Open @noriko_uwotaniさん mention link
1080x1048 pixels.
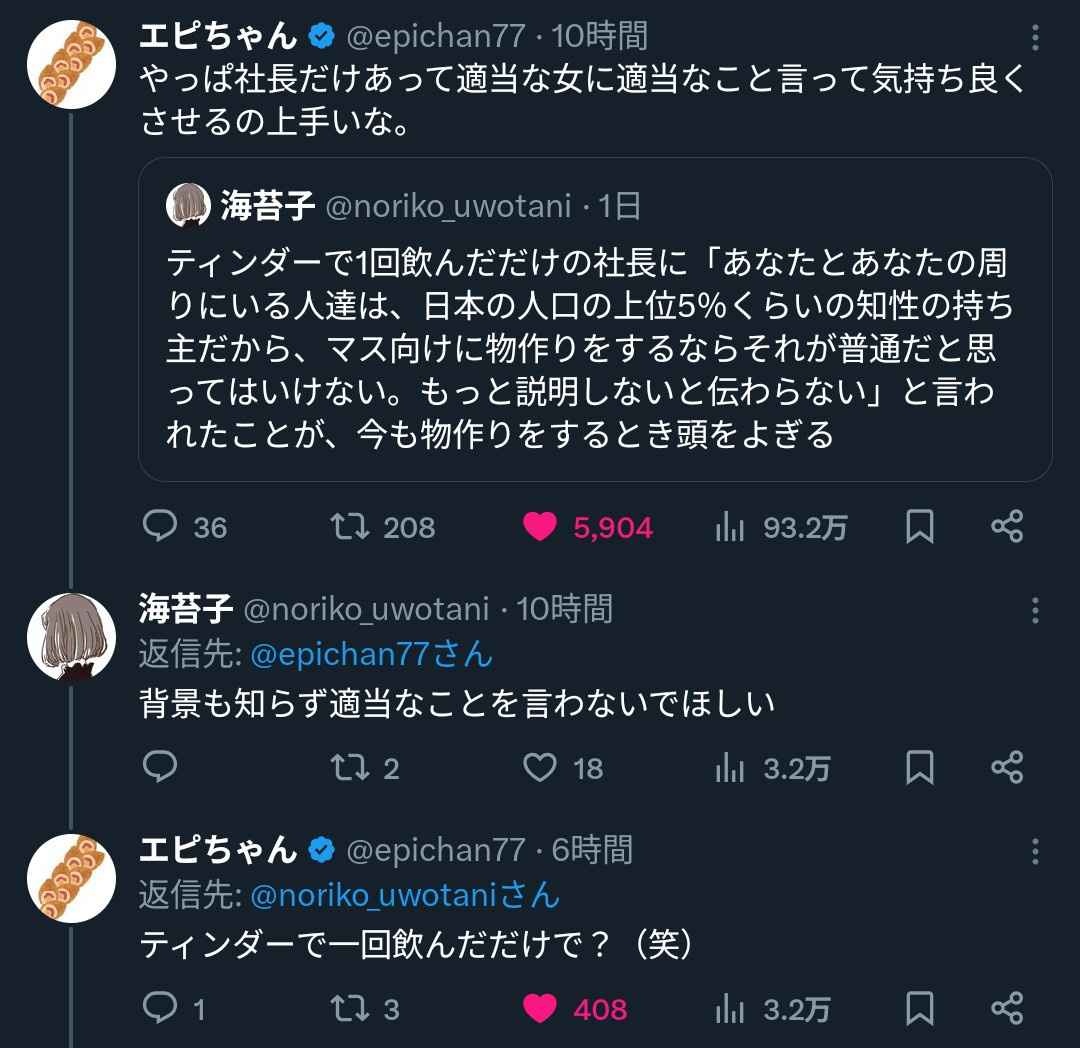click(404, 895)
